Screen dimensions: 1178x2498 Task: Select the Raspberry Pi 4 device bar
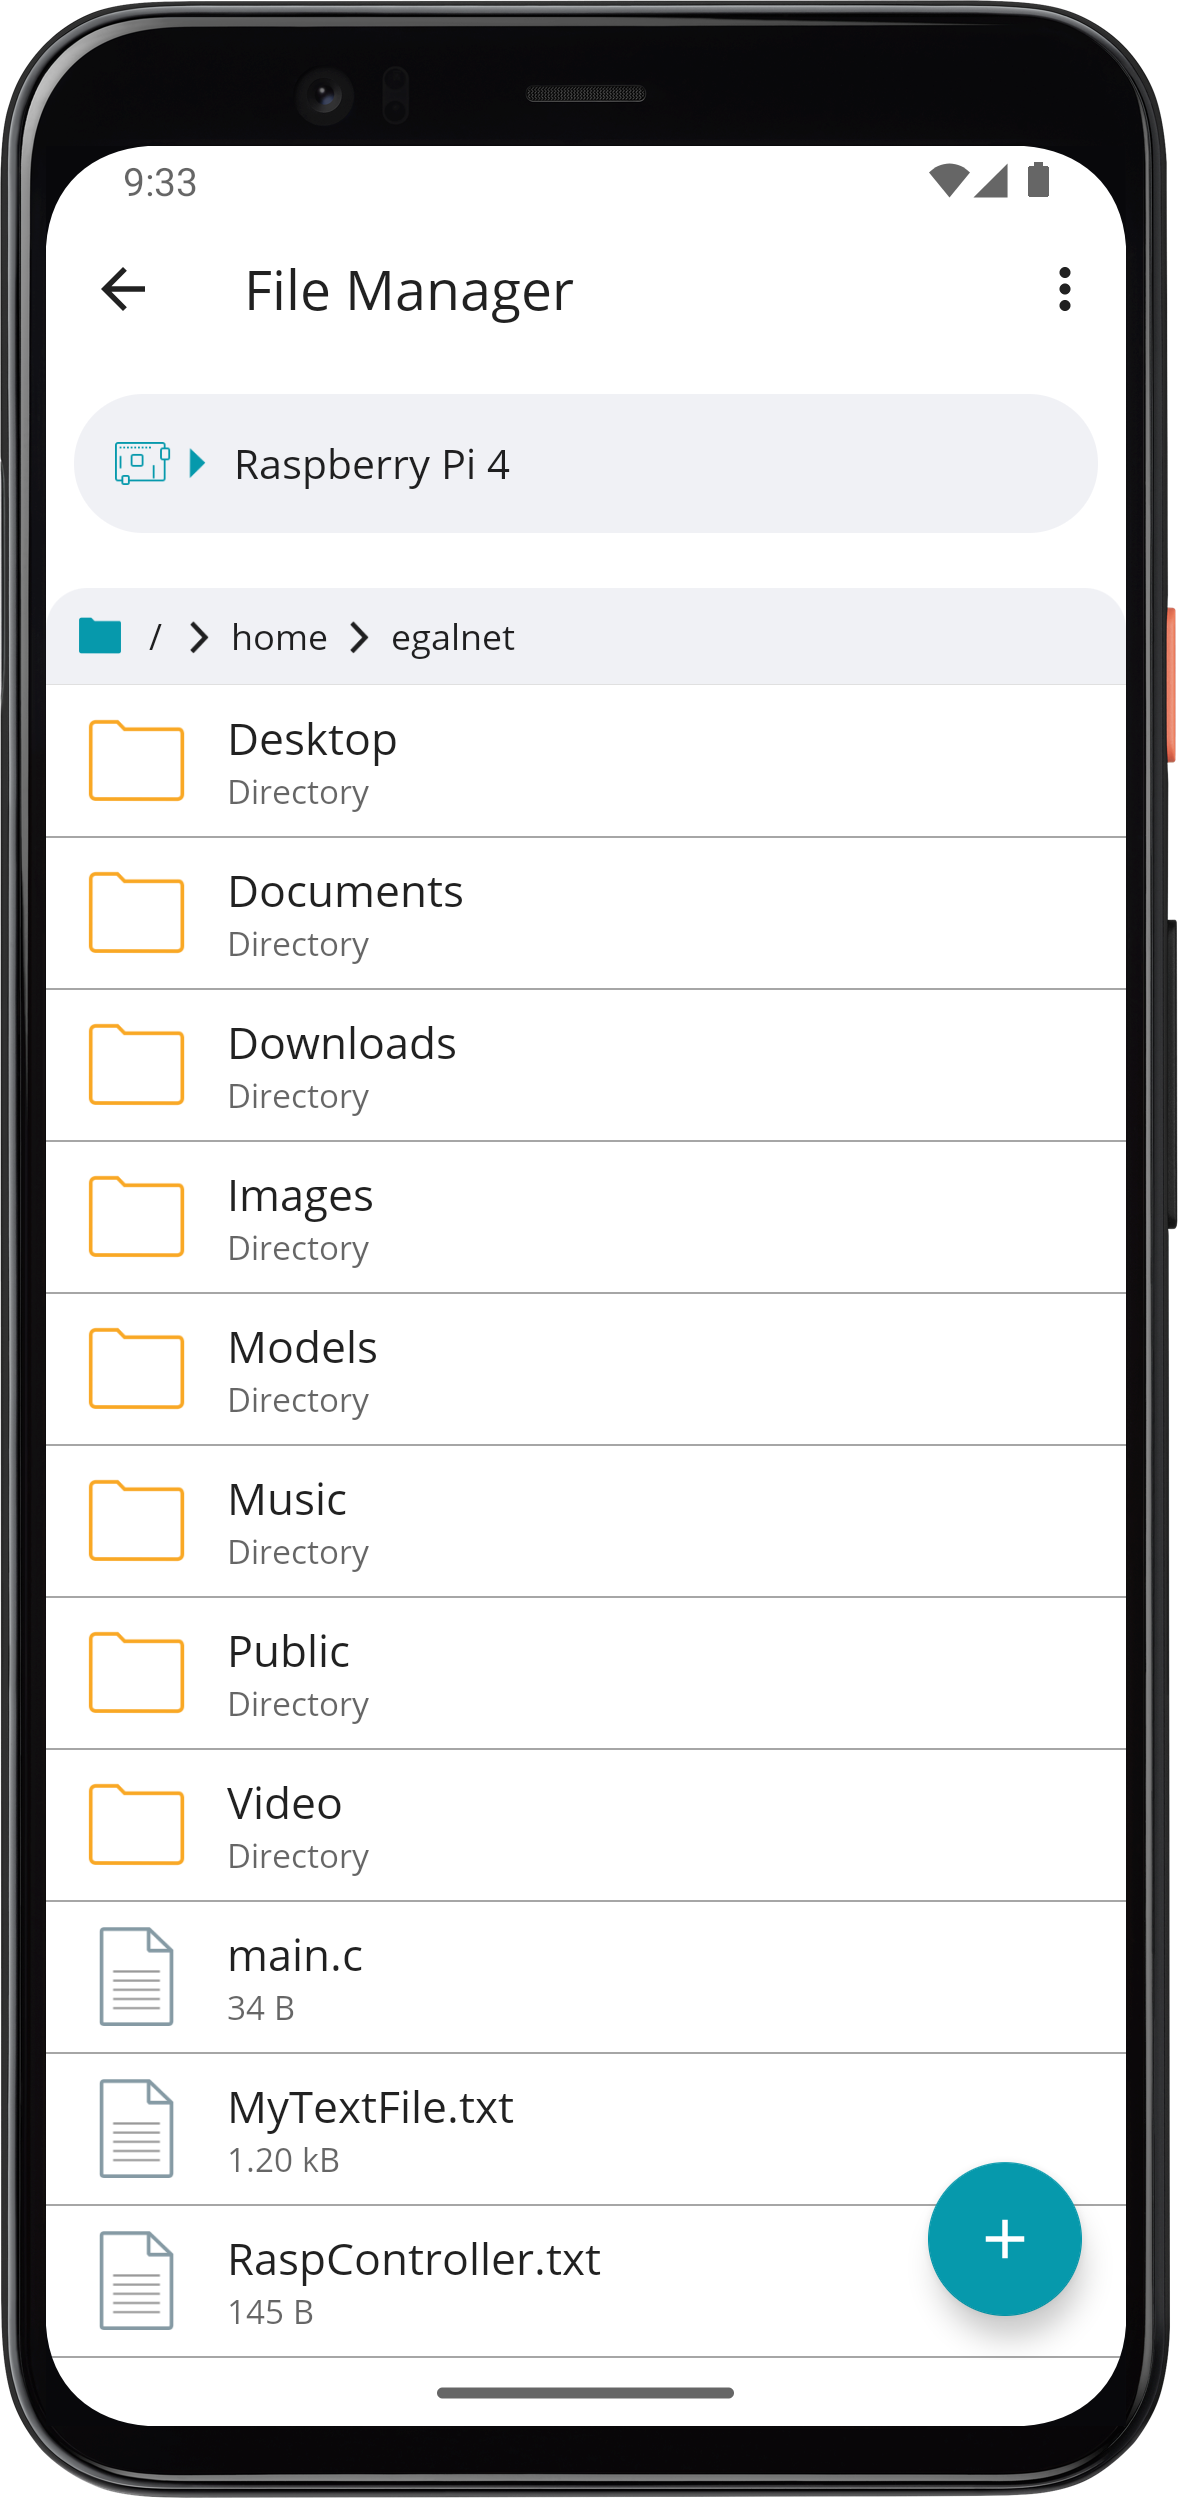tap(586, 463)
